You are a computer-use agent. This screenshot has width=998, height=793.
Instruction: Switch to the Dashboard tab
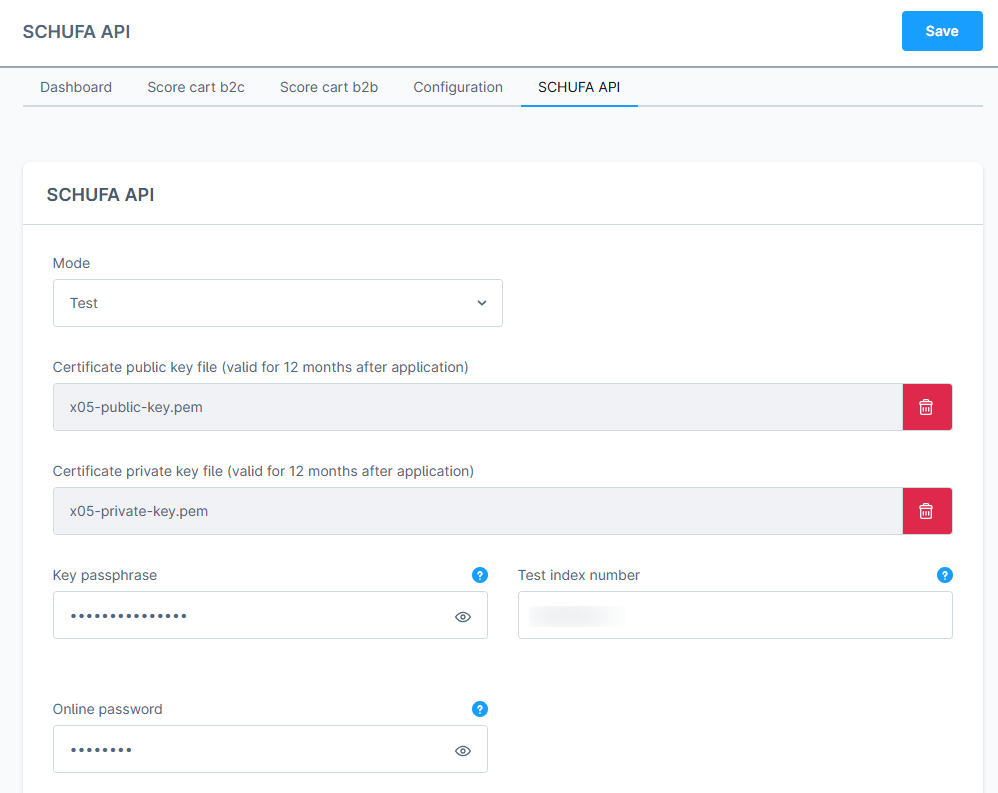(x=76, y=87)
